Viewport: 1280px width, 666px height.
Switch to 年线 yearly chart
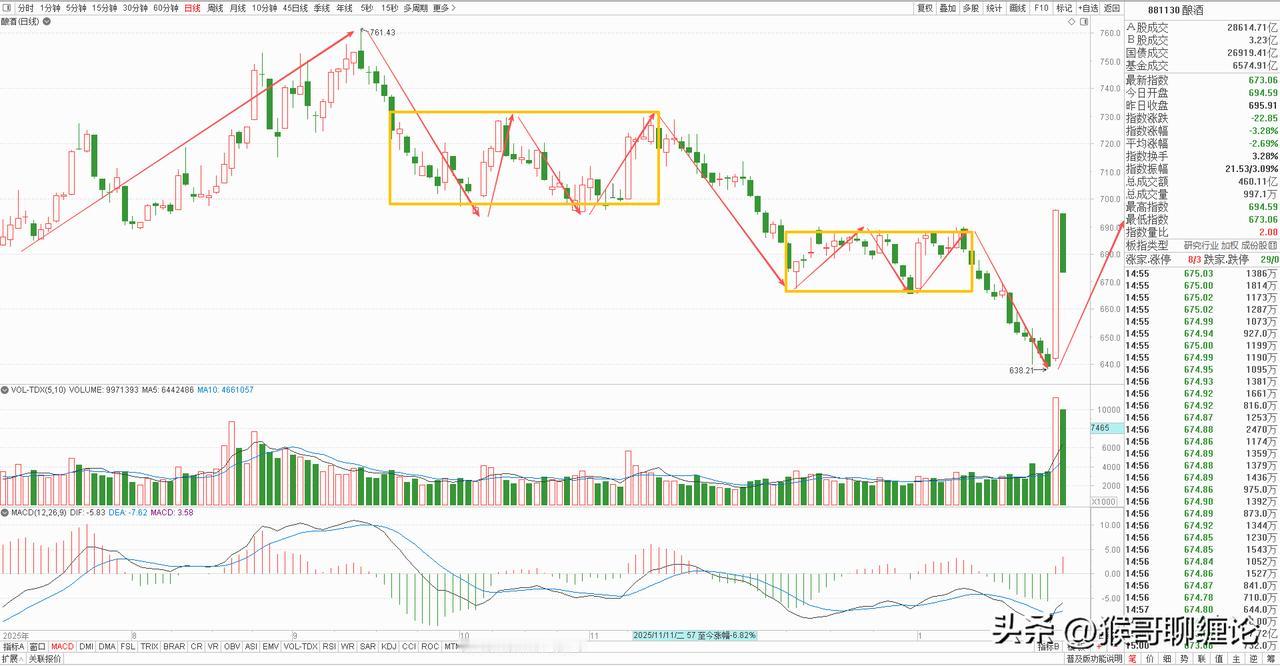click(345, 8)
